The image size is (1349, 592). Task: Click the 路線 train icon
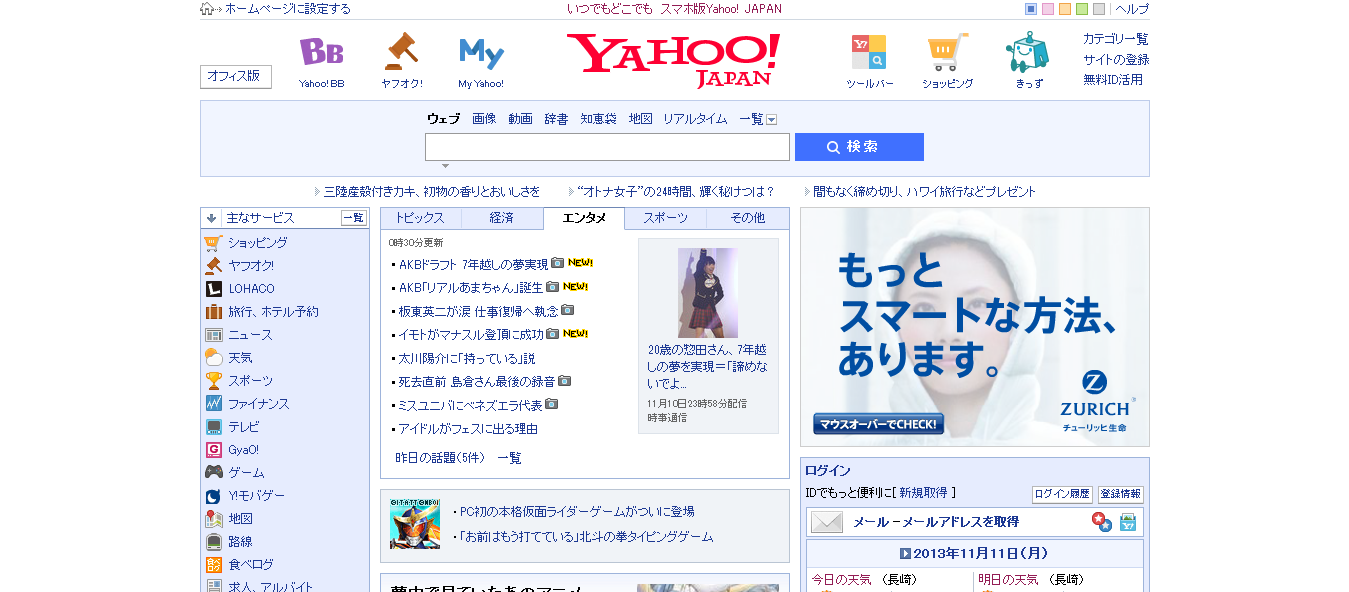pos(213,542)
